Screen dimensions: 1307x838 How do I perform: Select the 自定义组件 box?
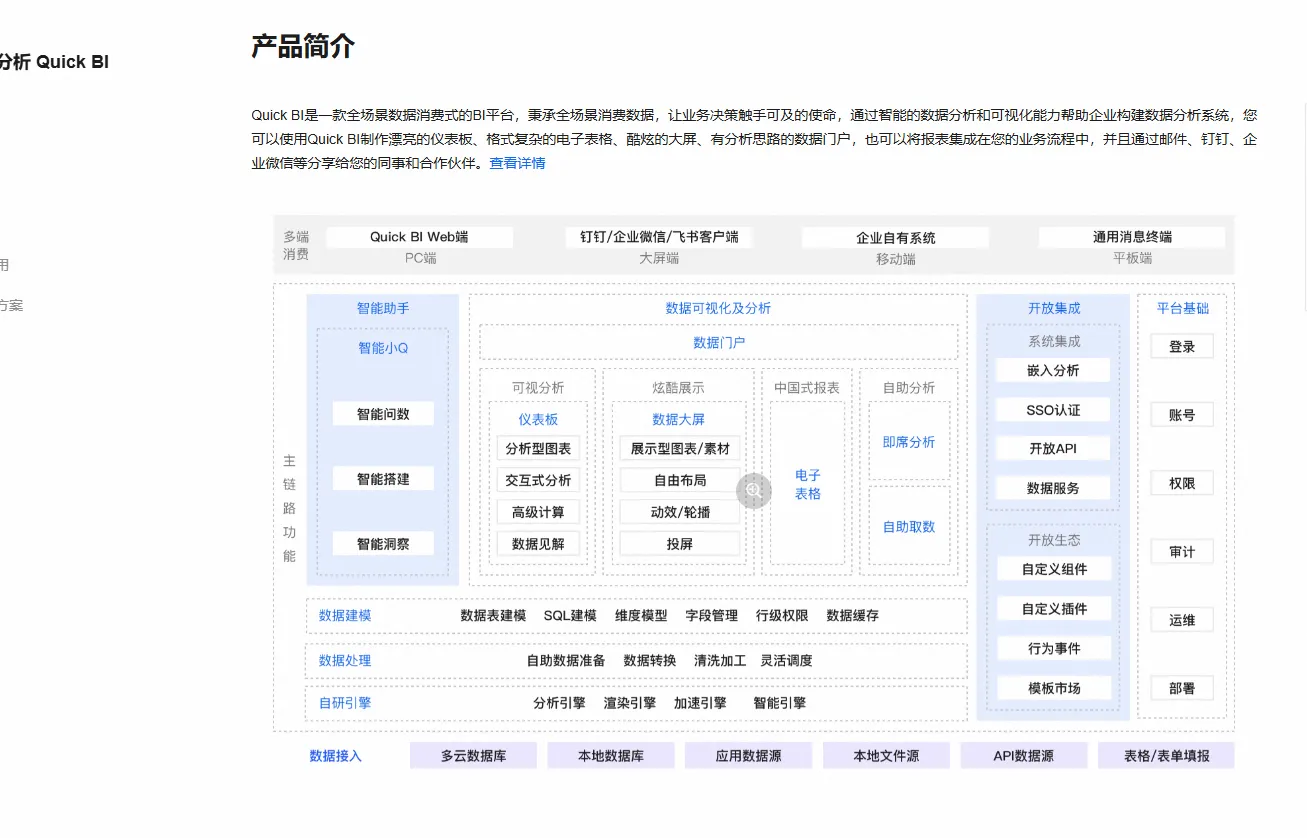(1054, 569)
